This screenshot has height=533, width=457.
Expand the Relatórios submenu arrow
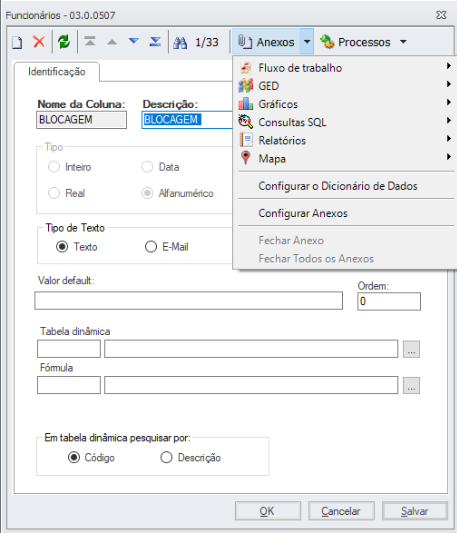(449, 138)
